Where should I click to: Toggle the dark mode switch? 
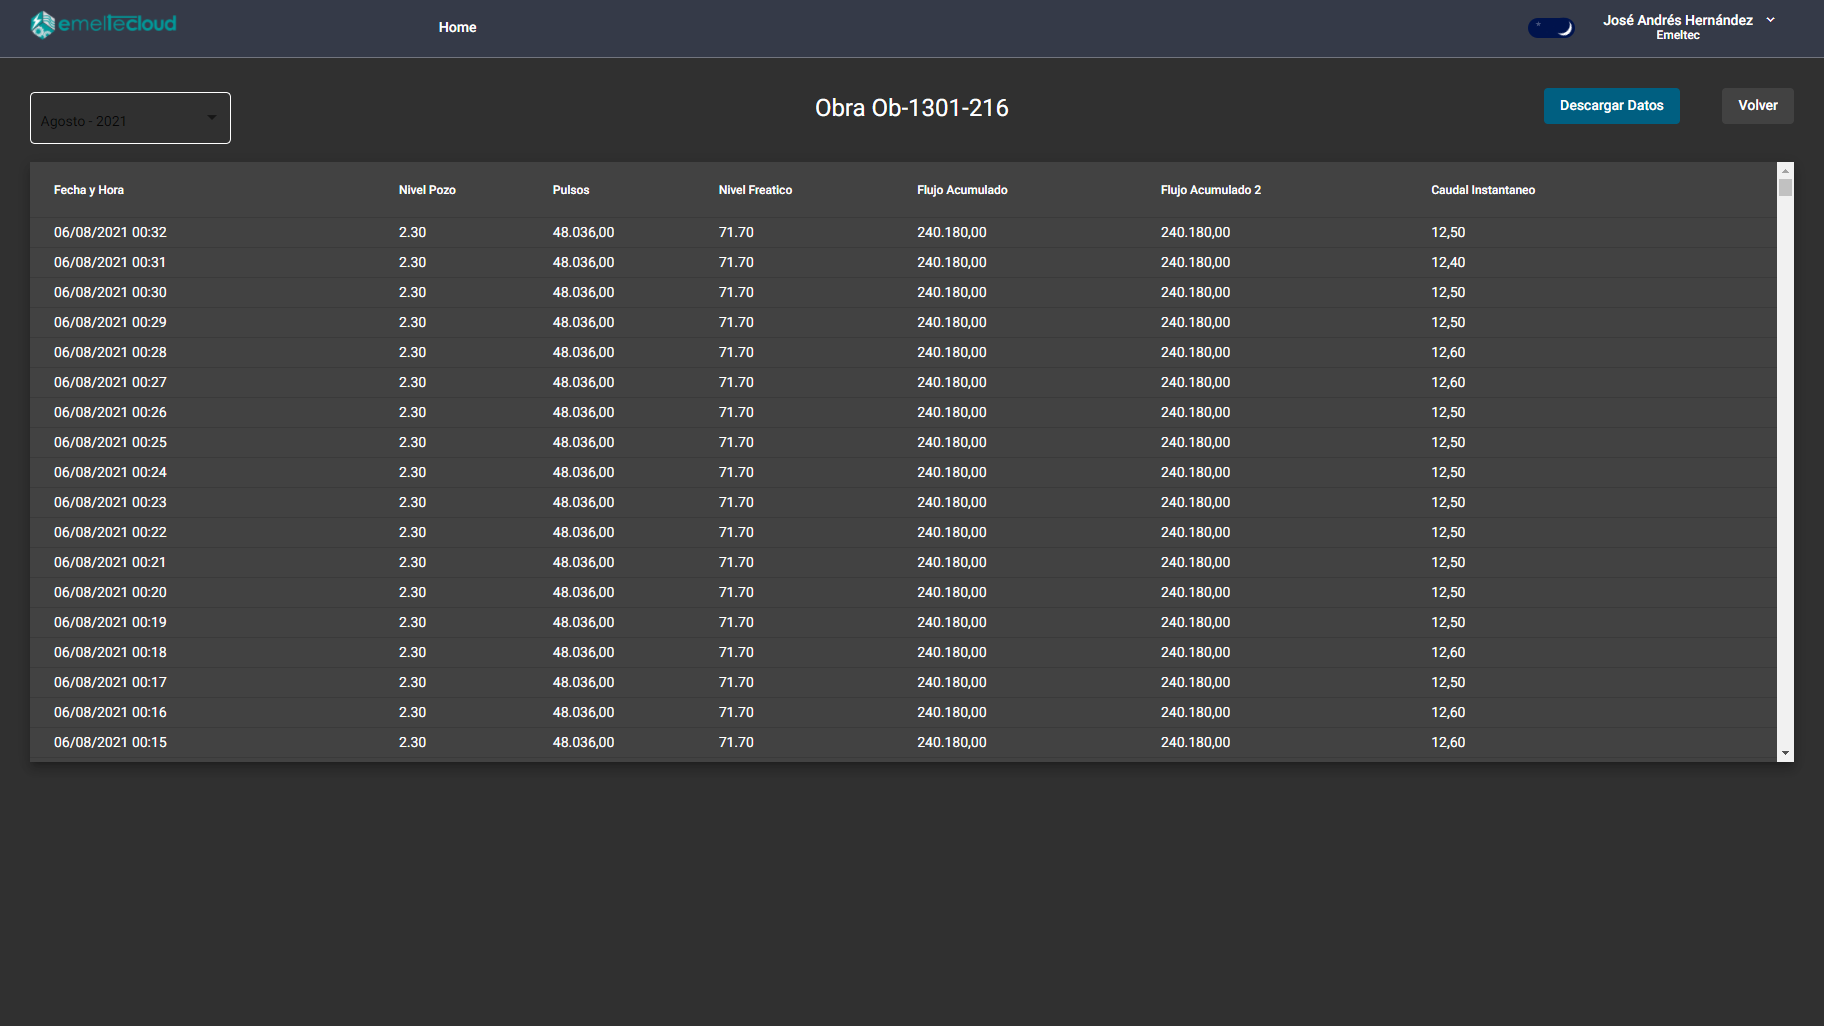click(1551, 28)
